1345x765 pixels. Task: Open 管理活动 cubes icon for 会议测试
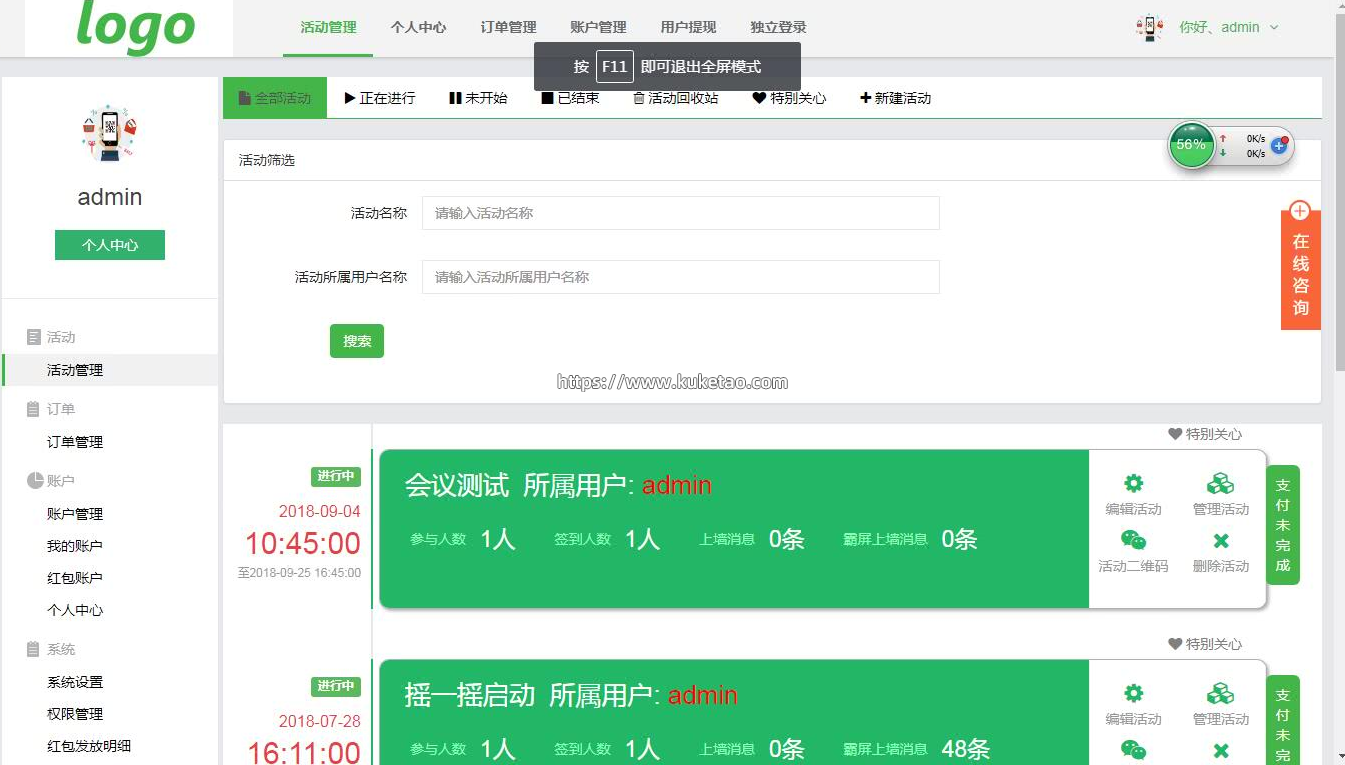point(1220,484)
